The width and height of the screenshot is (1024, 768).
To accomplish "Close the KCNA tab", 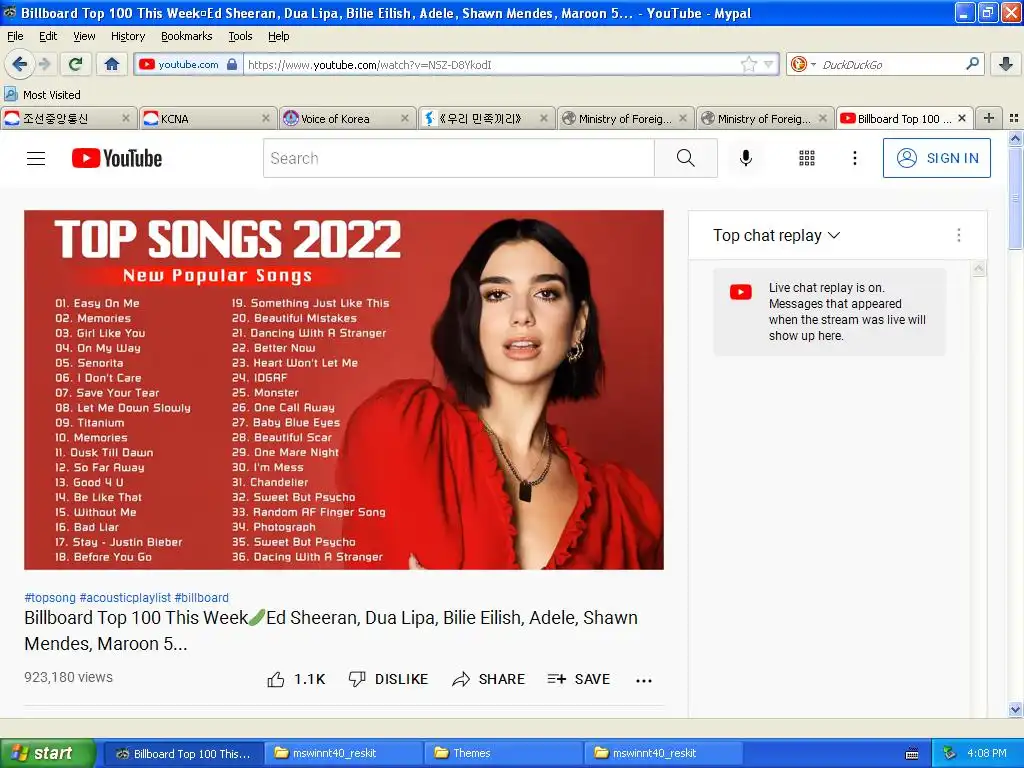I will tap(265, 118).
